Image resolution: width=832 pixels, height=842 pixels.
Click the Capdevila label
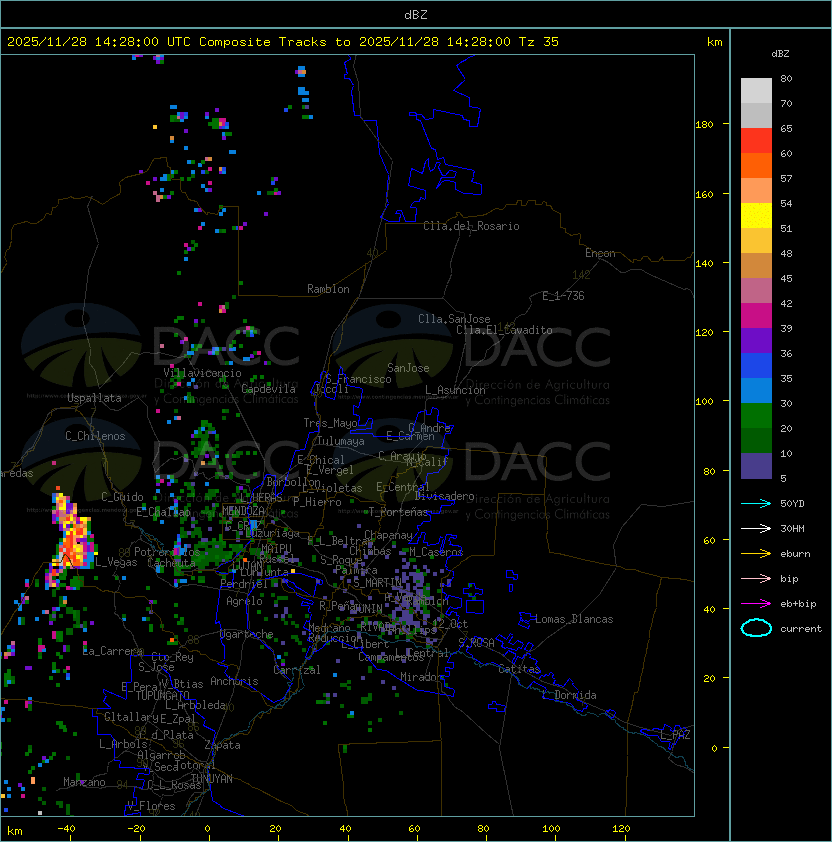pos(269,389)
